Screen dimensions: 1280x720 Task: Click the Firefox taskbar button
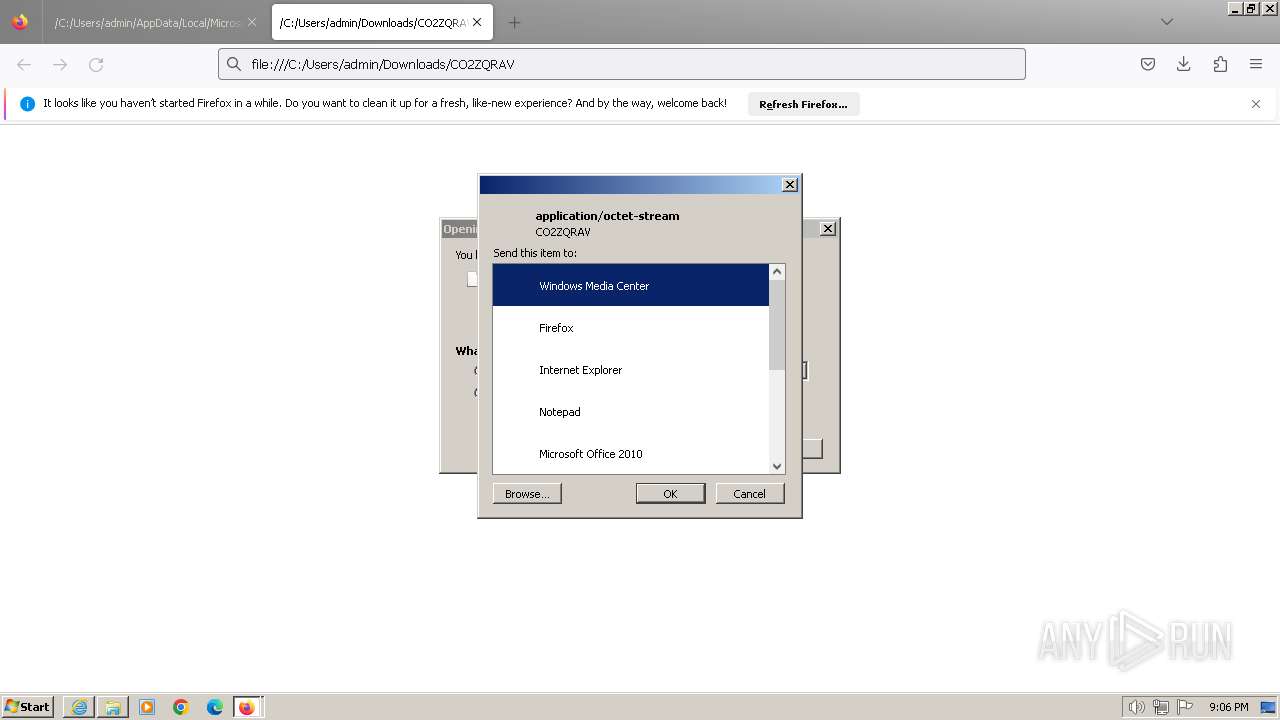pyautogui.click(x=247, y=707)
